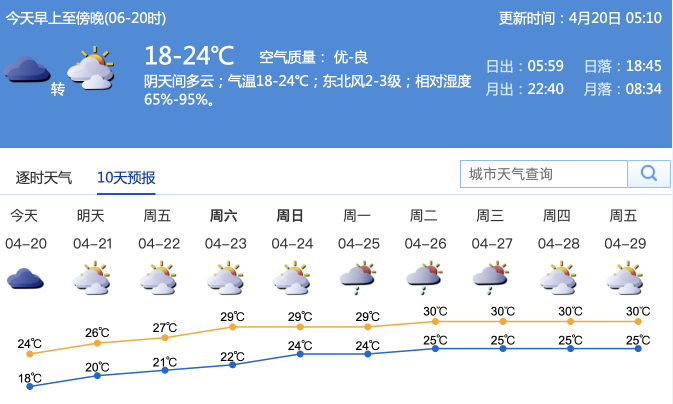Click the 24℃ high point for today
Viewport: 673px width, 404px height.
(x=30, y=354)
